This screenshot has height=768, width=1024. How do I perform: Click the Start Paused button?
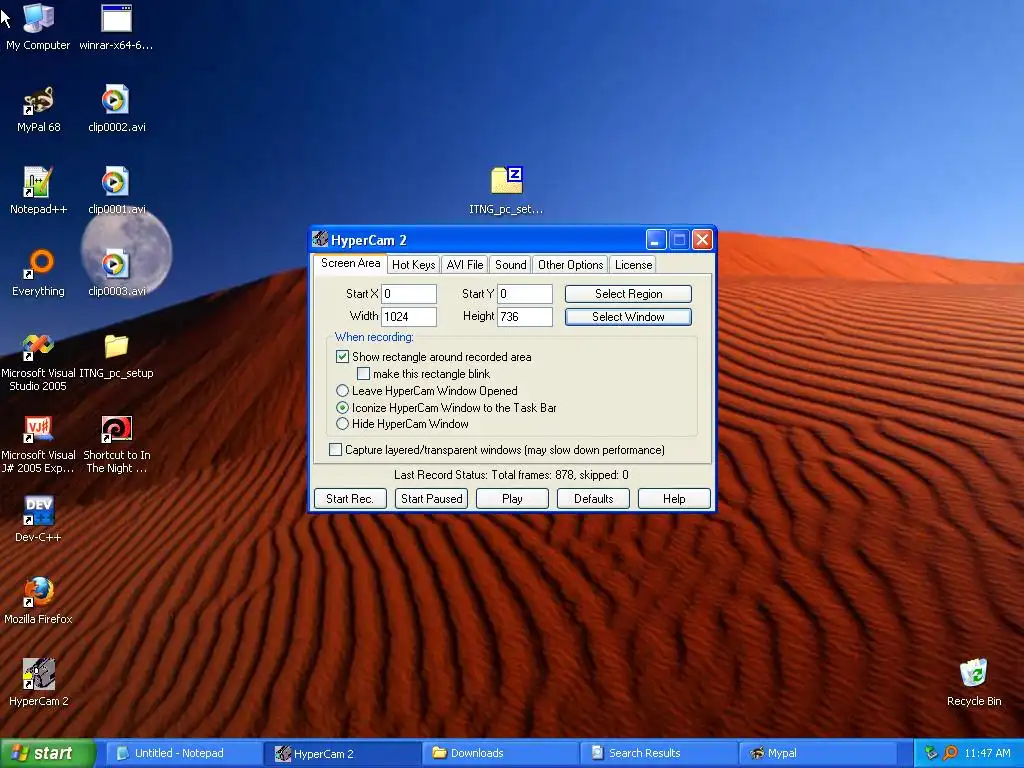pyautogui.click(x=431, y=498)
